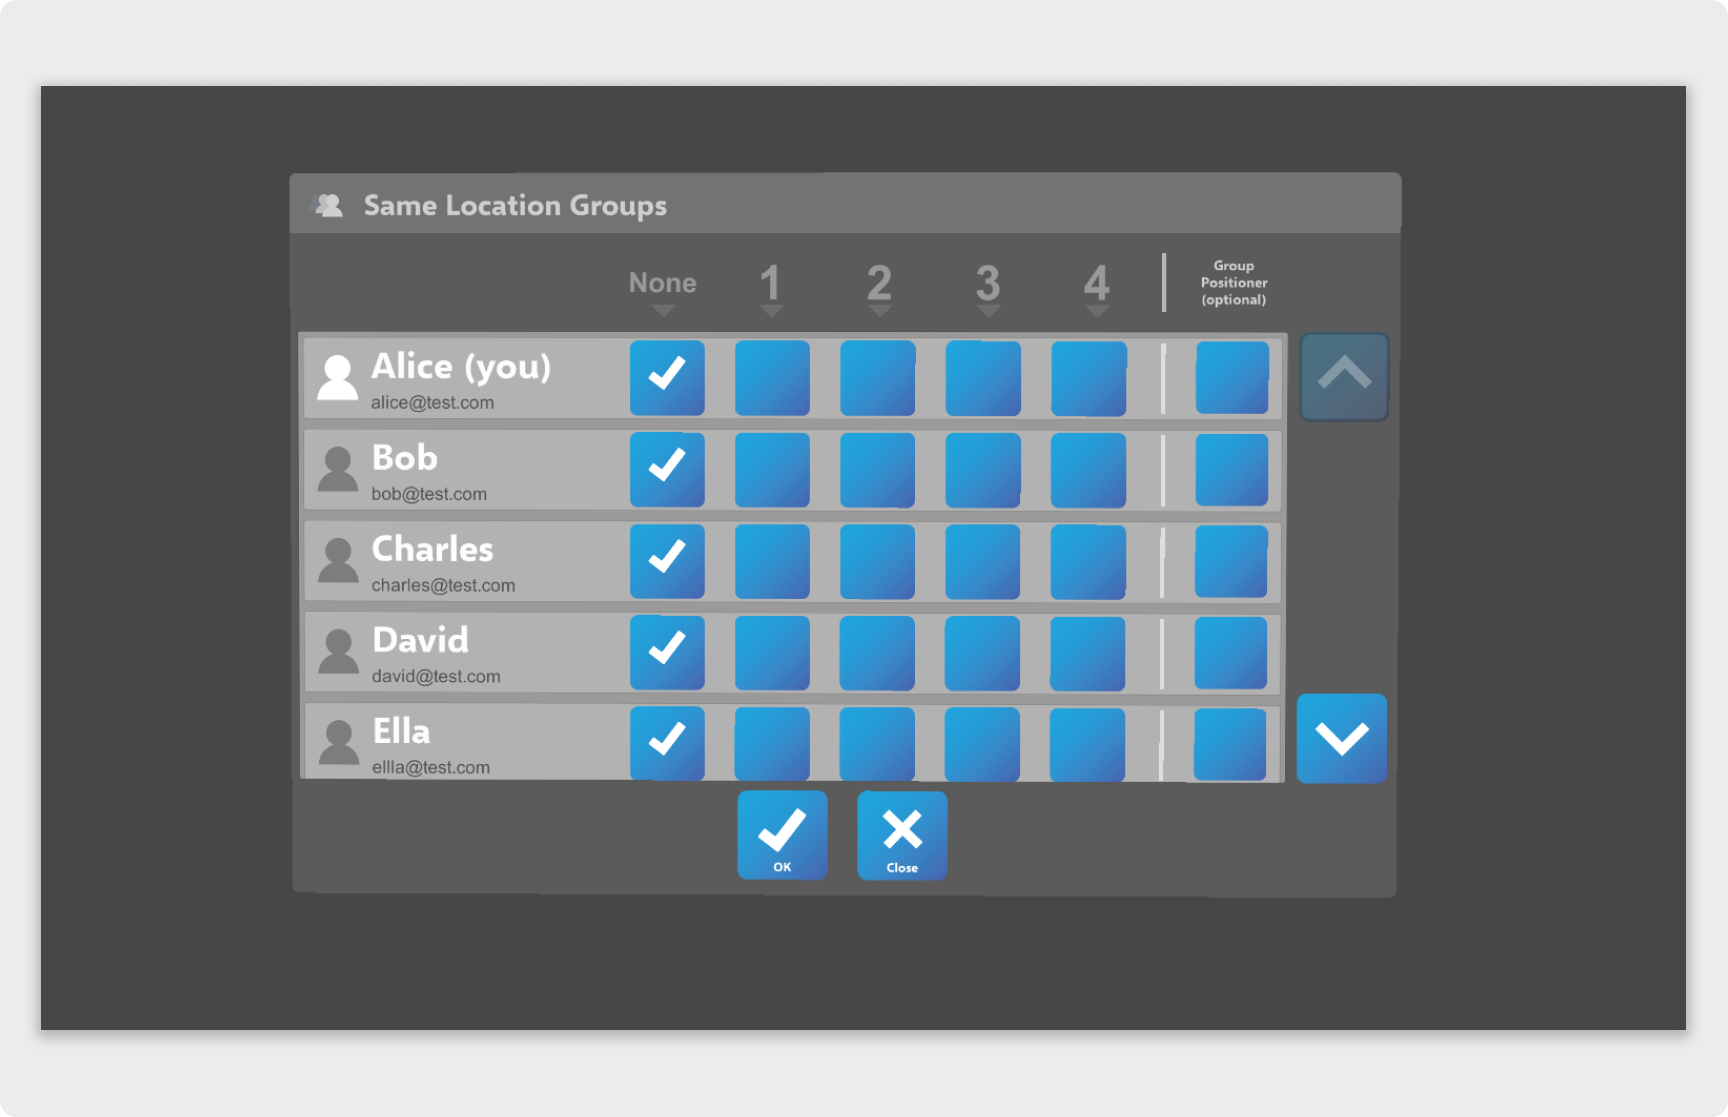Screen dimensions: 1728x1117
Task: Click email charles@test.com
Action: 443,585
